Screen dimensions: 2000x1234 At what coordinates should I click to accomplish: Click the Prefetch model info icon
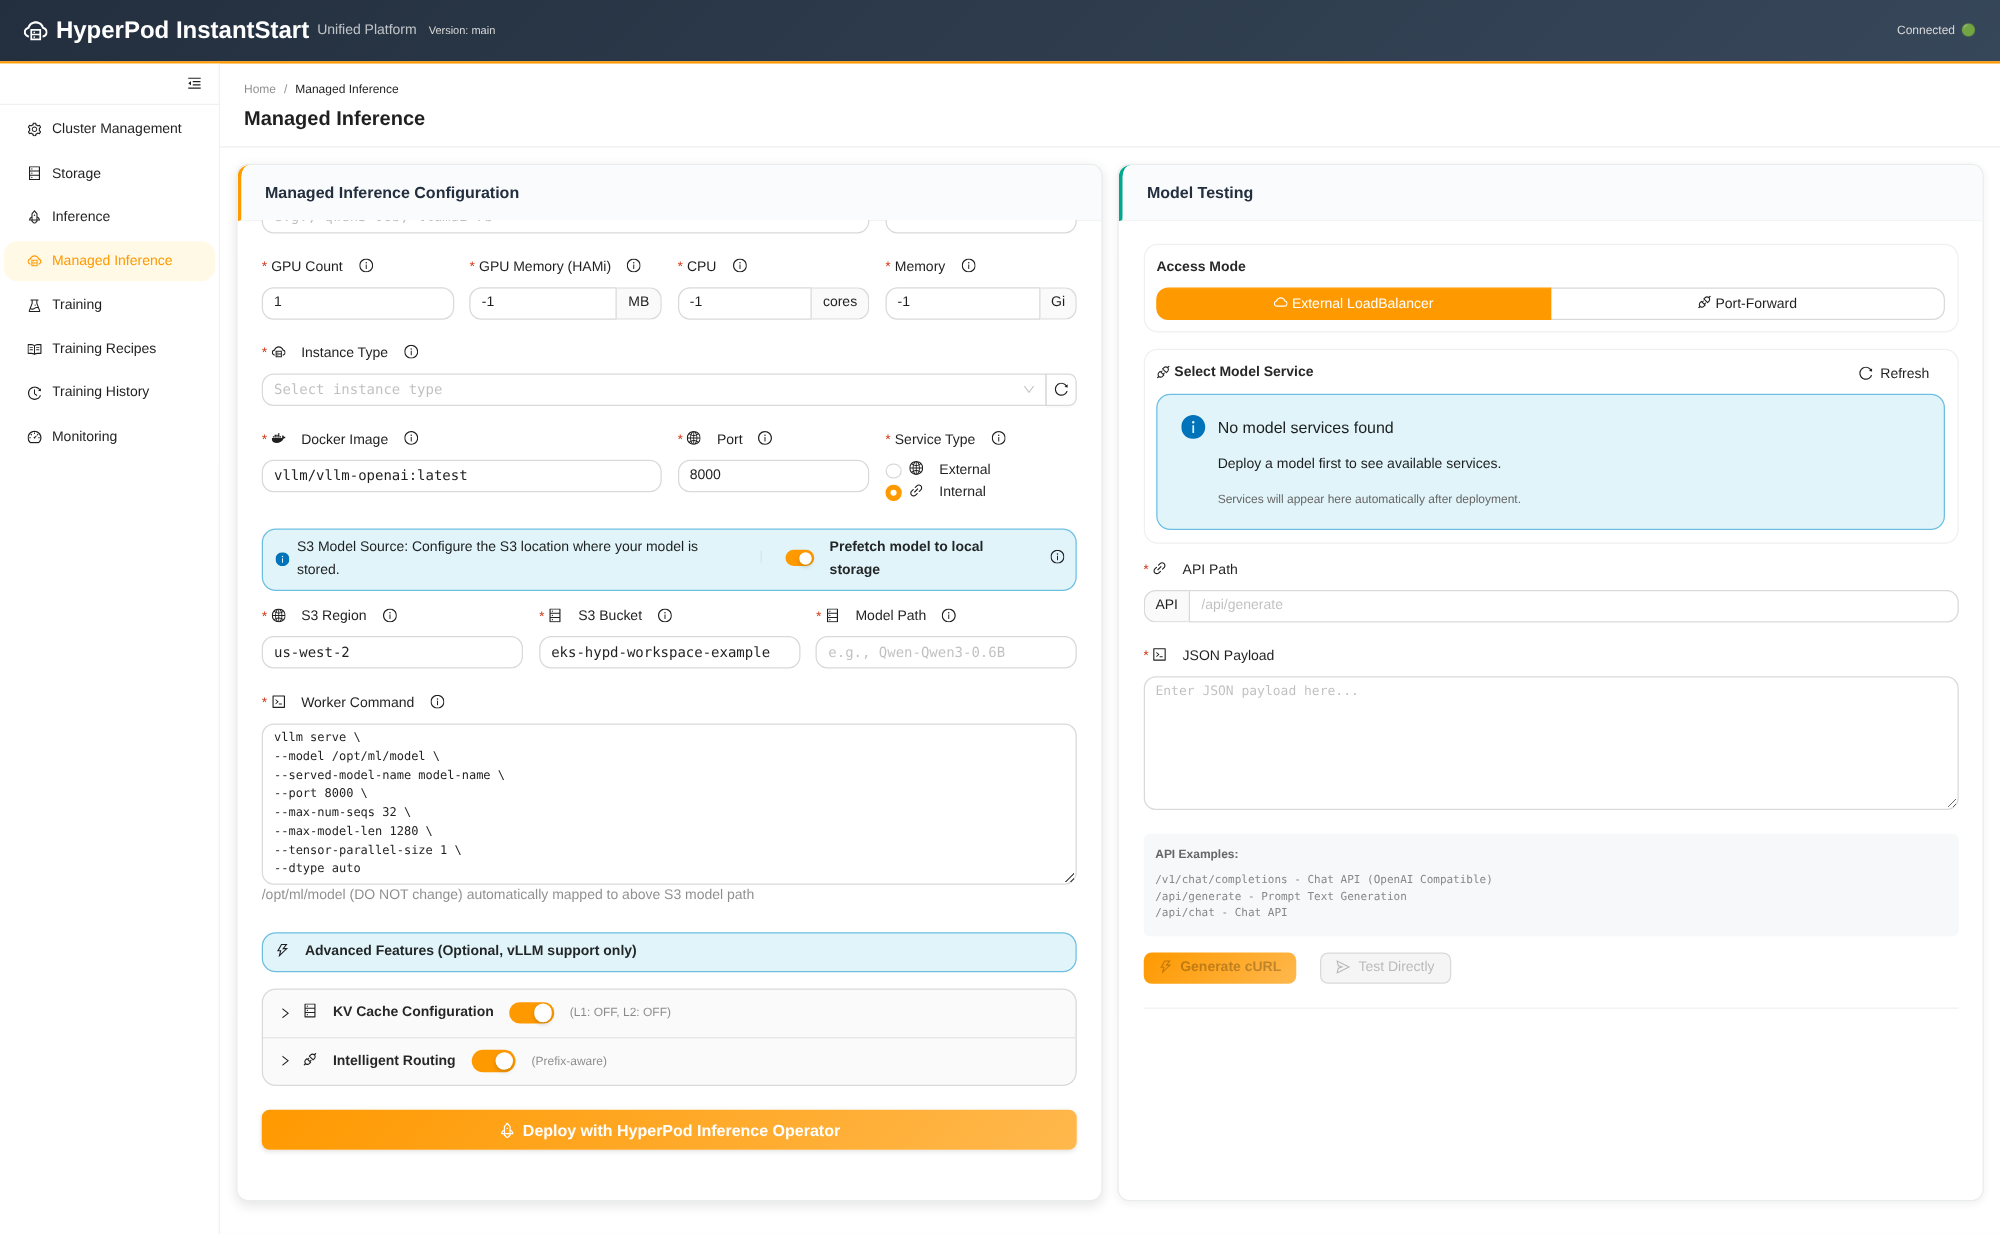point(1057,557)
